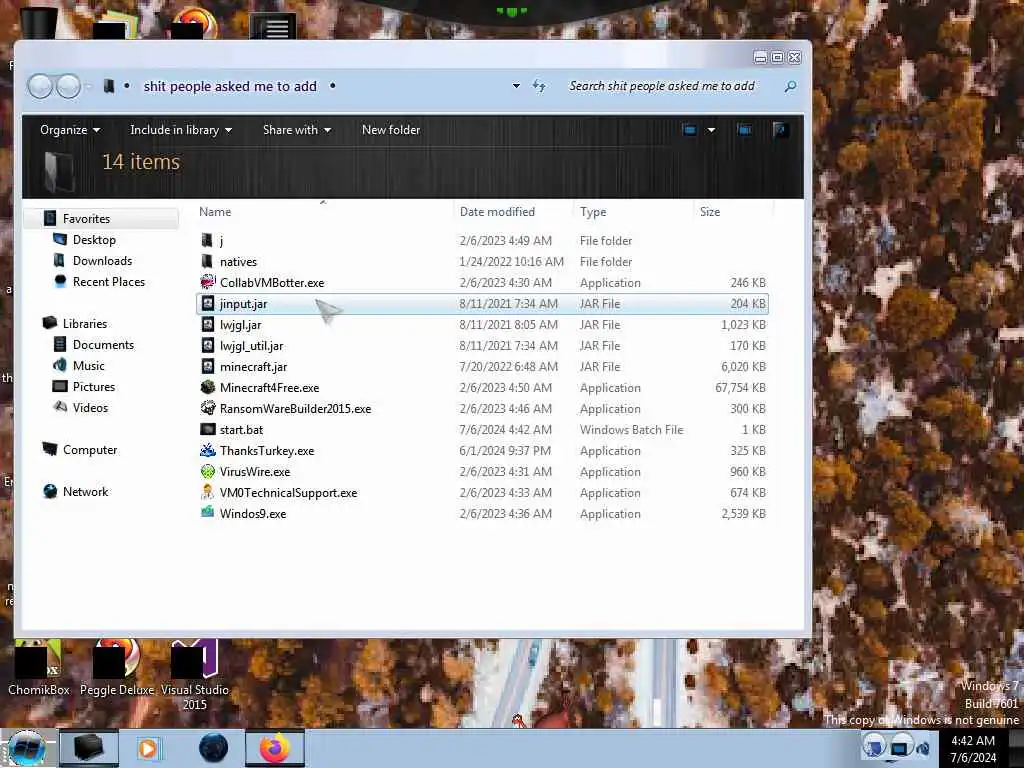This screenshot has width=1024, height=768.
Task: Open the taskbar clock showing 4:42 AM
Action: click(x=973, y=749)
